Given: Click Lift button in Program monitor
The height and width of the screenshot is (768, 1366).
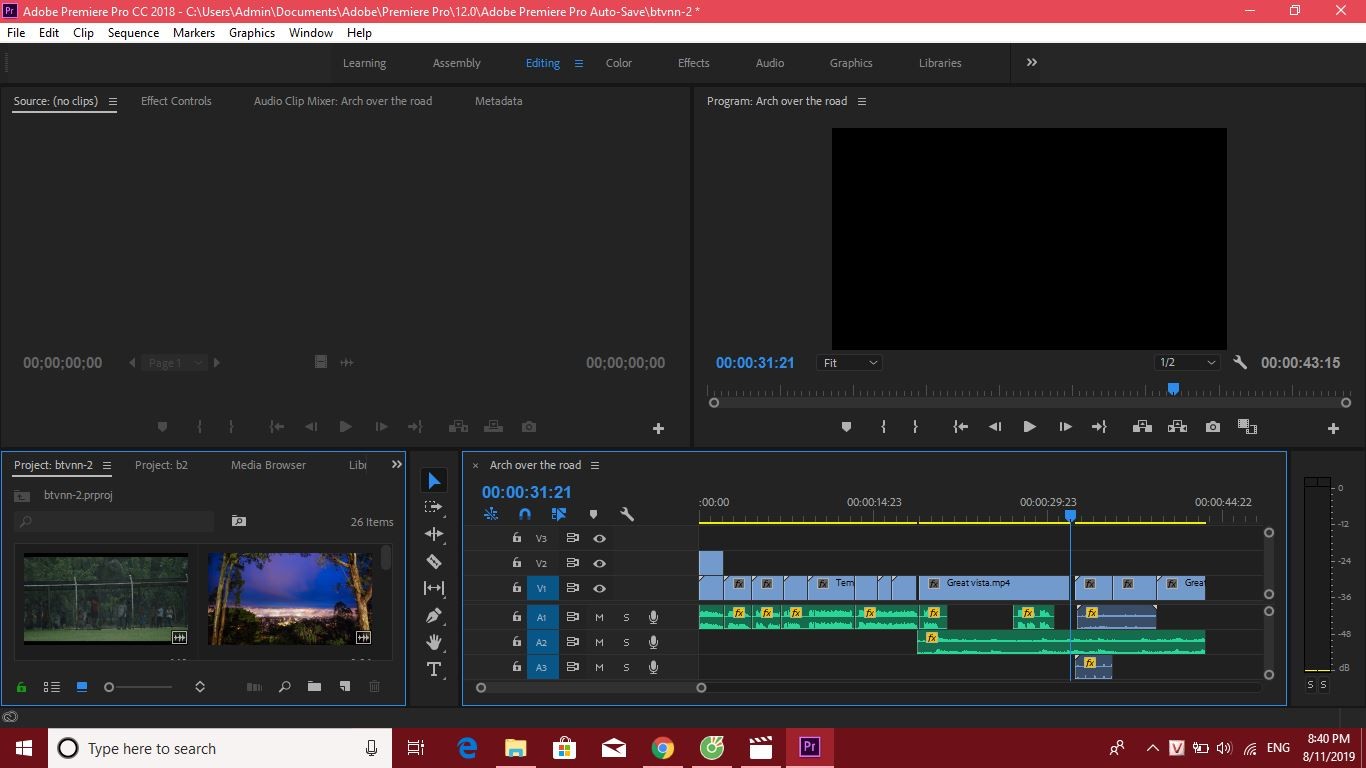Looking at the screenshot, I should point(1141,427).
